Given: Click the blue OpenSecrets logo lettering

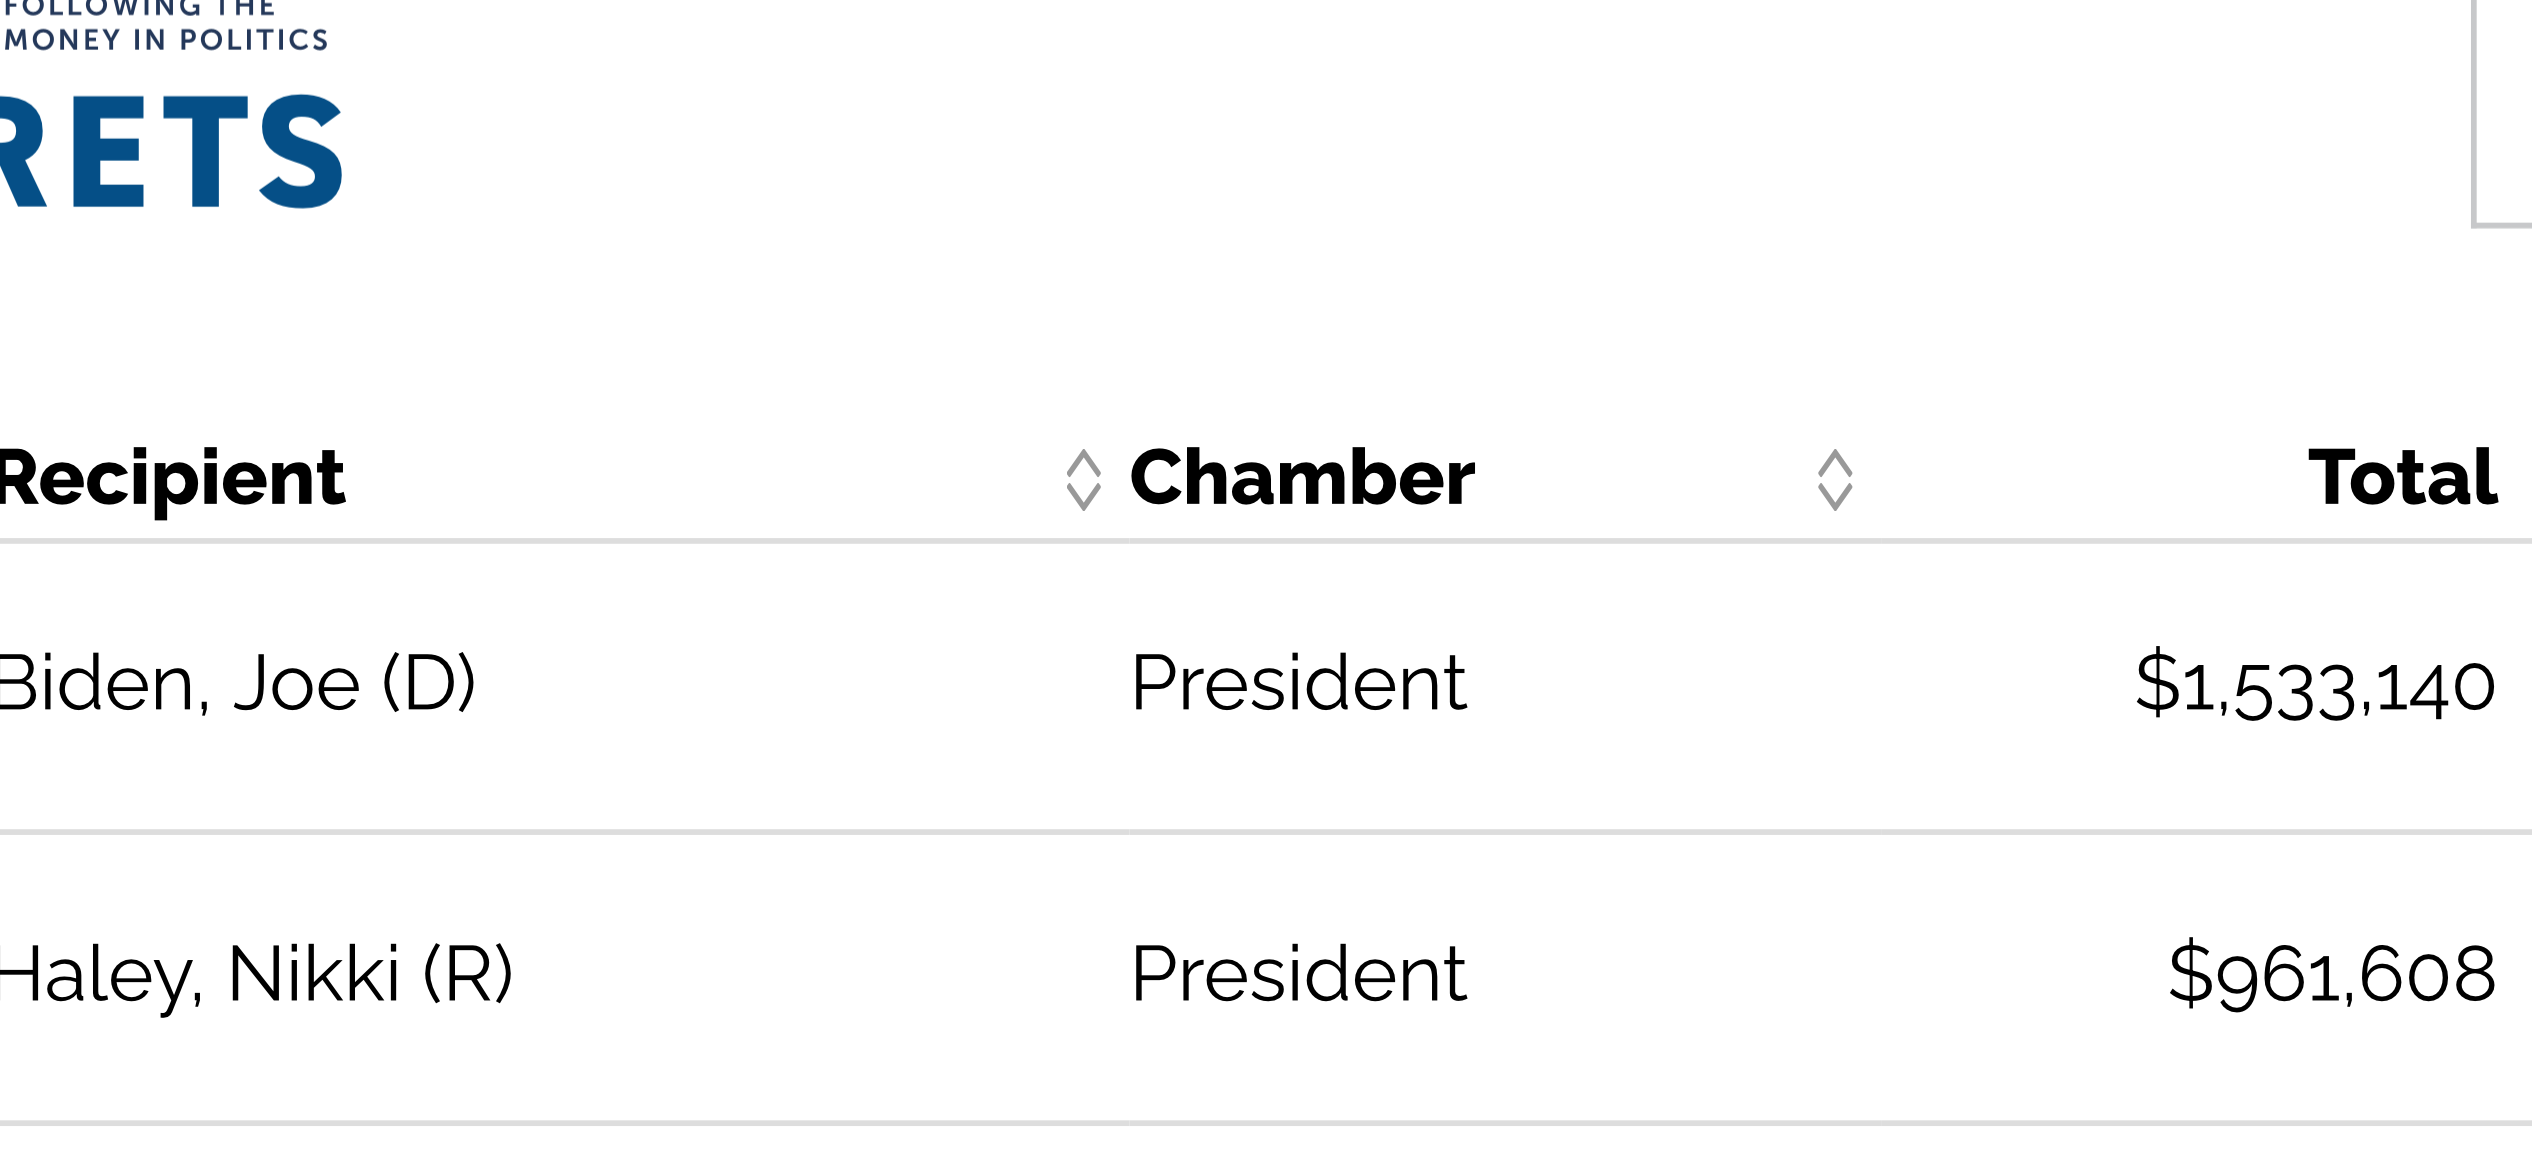Looking at the screenshot, I should [170, 152].
